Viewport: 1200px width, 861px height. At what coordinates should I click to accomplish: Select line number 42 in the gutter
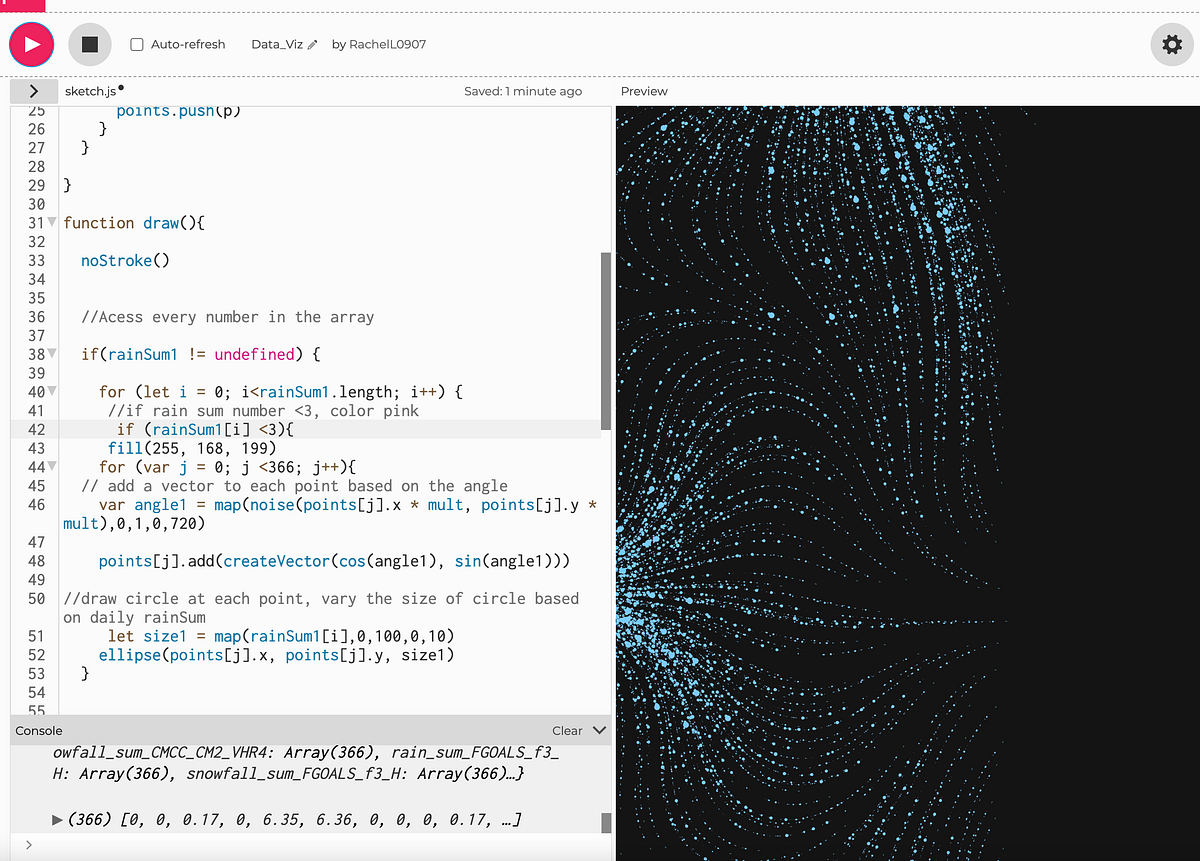click(36, 429)
